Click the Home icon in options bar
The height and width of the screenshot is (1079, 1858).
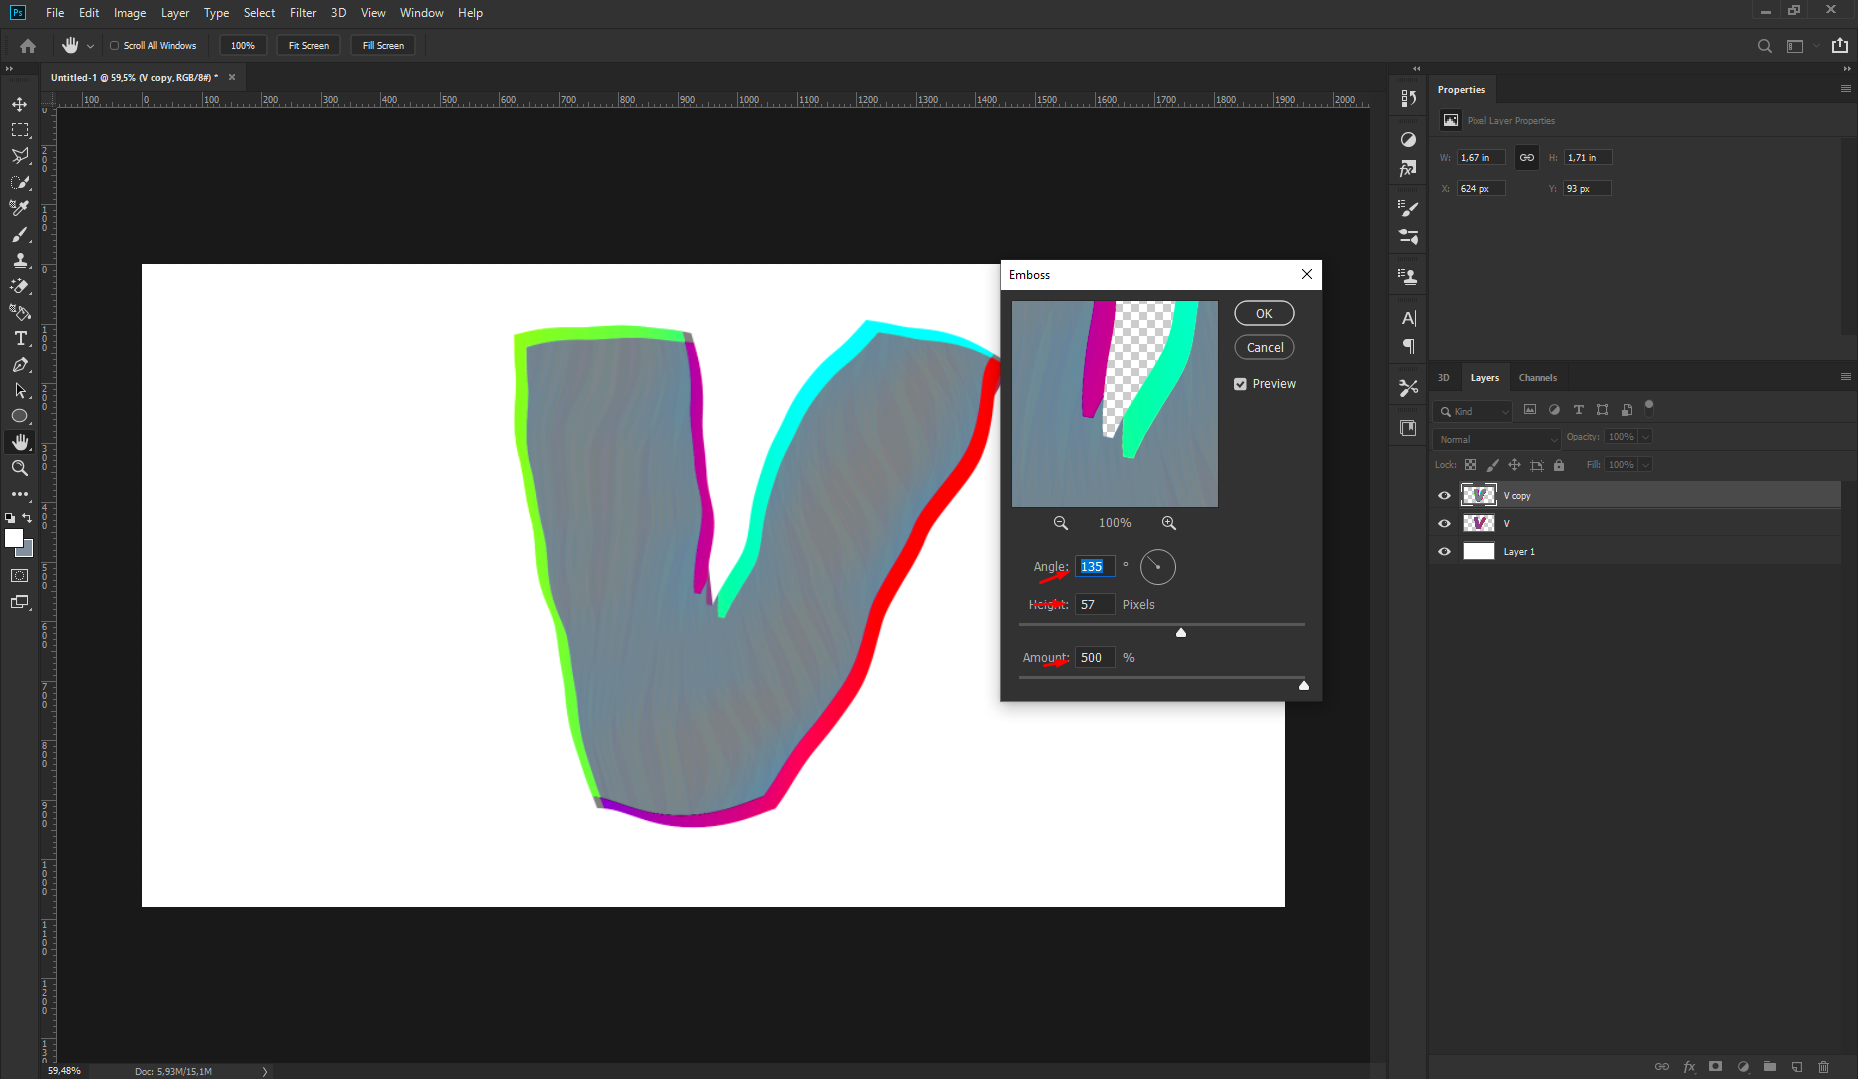pyautogui.click(x=28, y=46)
